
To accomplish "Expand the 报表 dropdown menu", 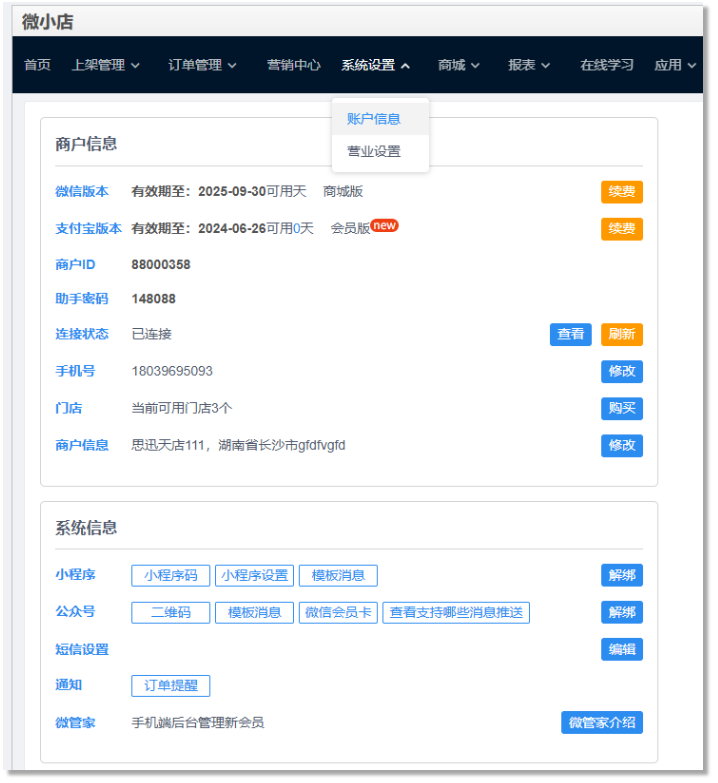I will [x=529, y=65].
